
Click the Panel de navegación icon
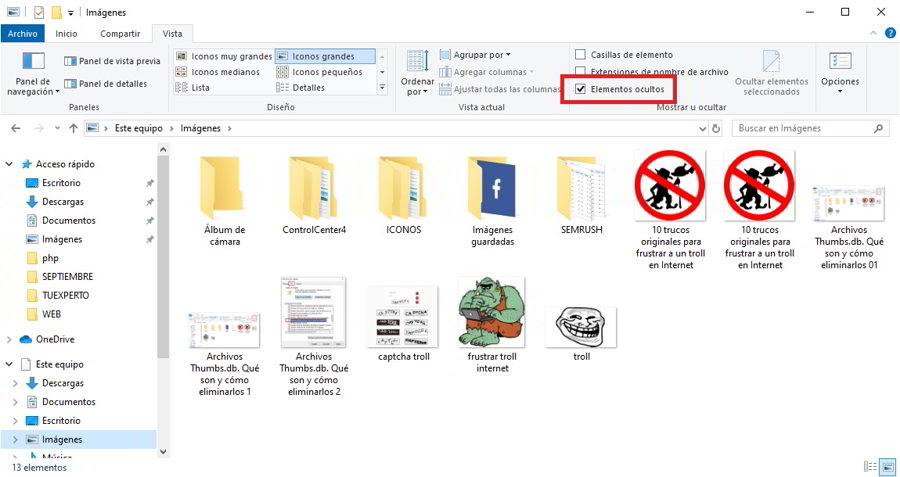[x=33, y=64]
